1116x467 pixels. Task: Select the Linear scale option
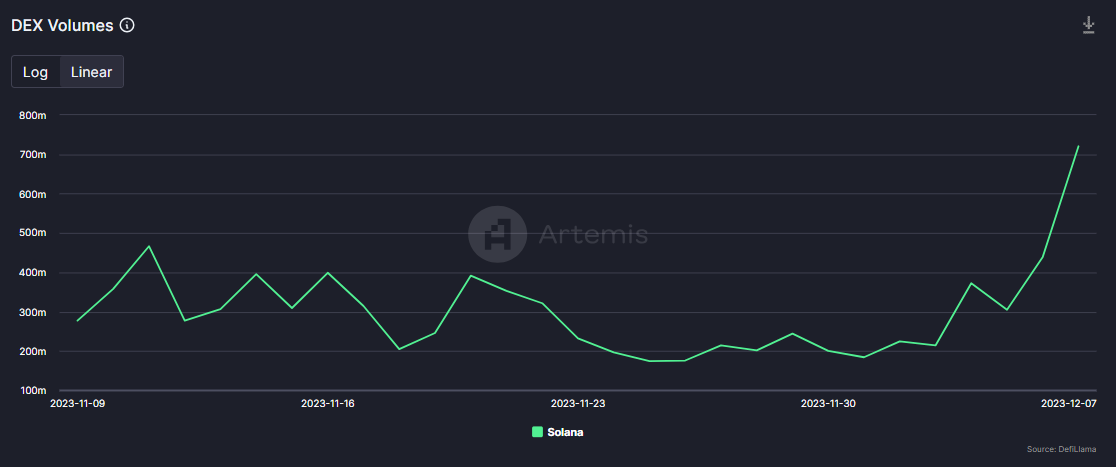tap(92, 72)
